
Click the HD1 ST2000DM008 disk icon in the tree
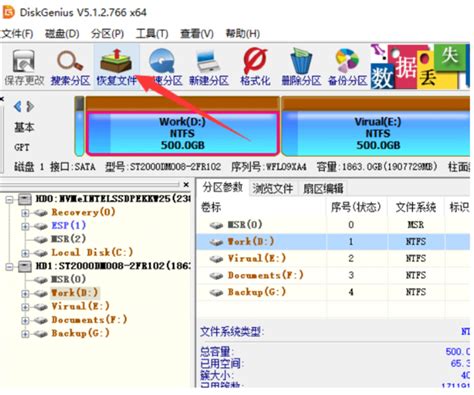(25, 266)
